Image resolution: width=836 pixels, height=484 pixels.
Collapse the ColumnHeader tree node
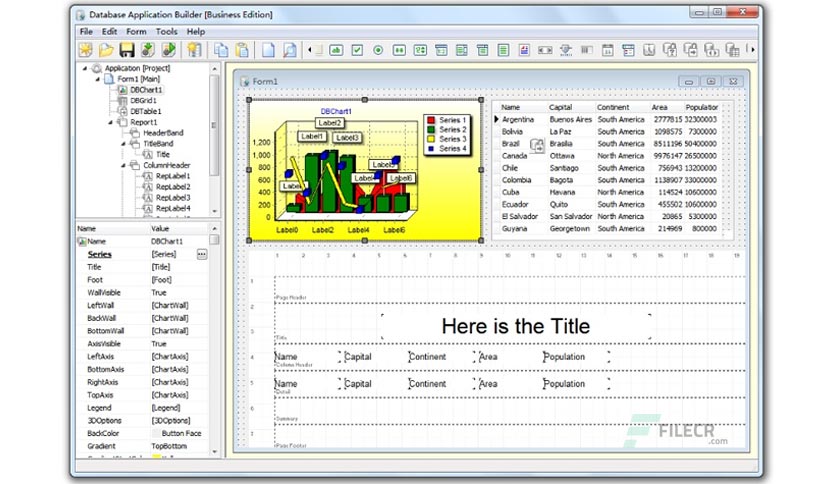[124, 165]
